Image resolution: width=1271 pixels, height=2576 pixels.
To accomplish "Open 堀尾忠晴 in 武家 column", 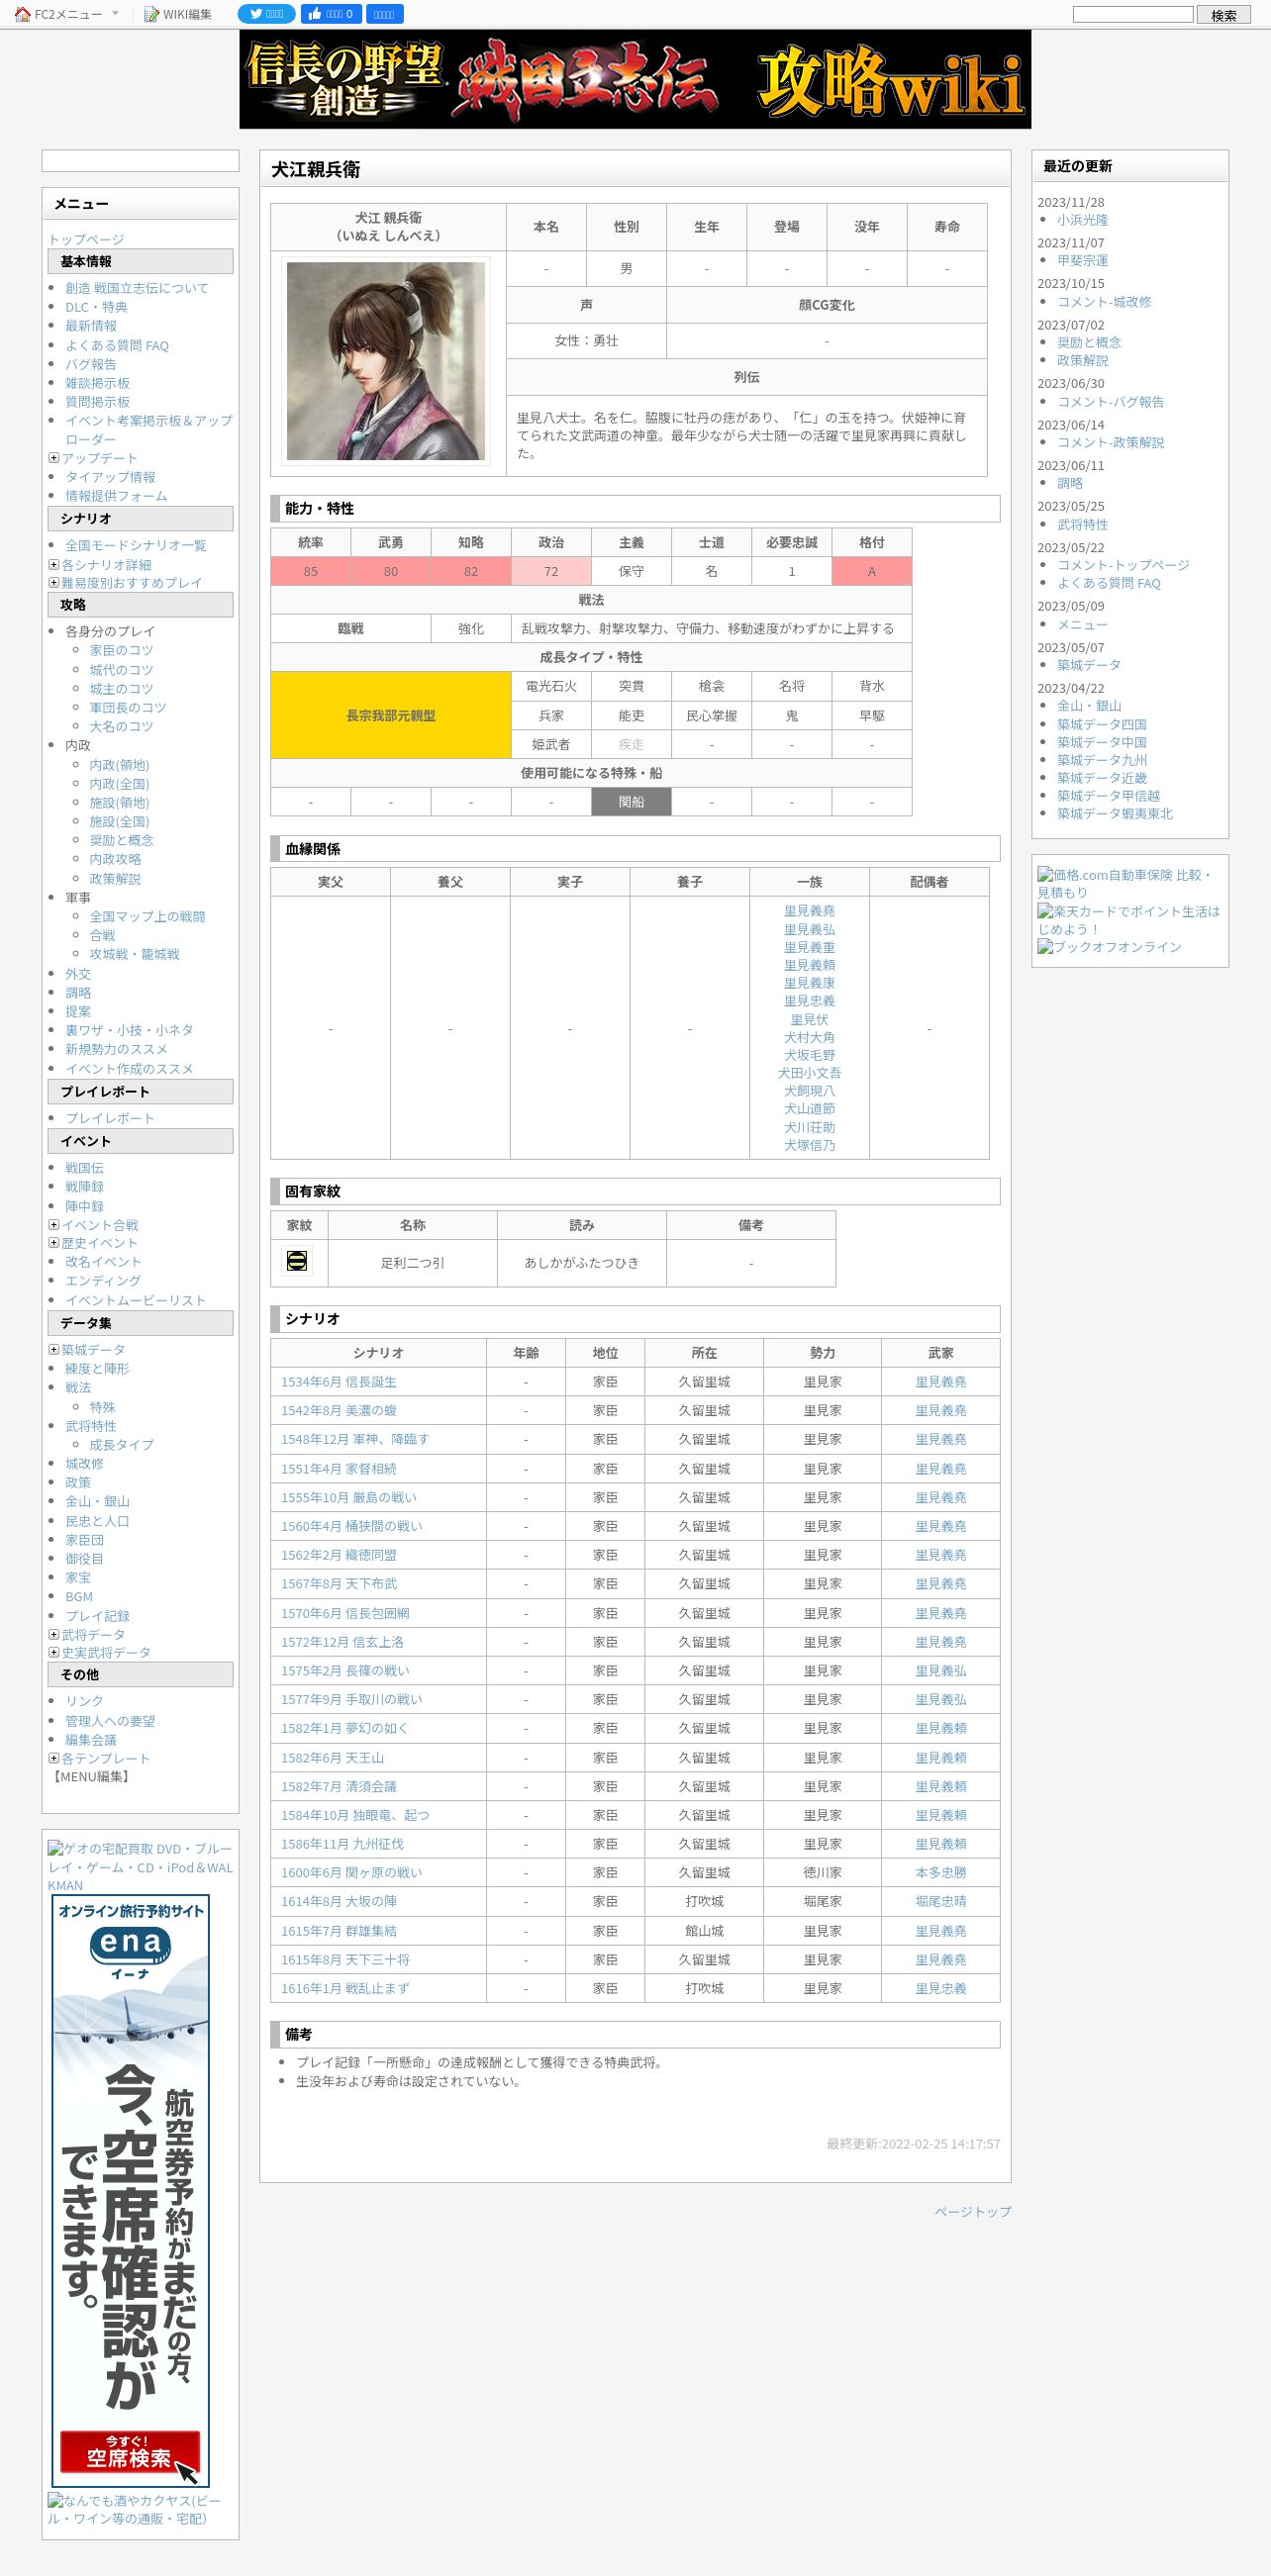I will [x=940, y=1901].
